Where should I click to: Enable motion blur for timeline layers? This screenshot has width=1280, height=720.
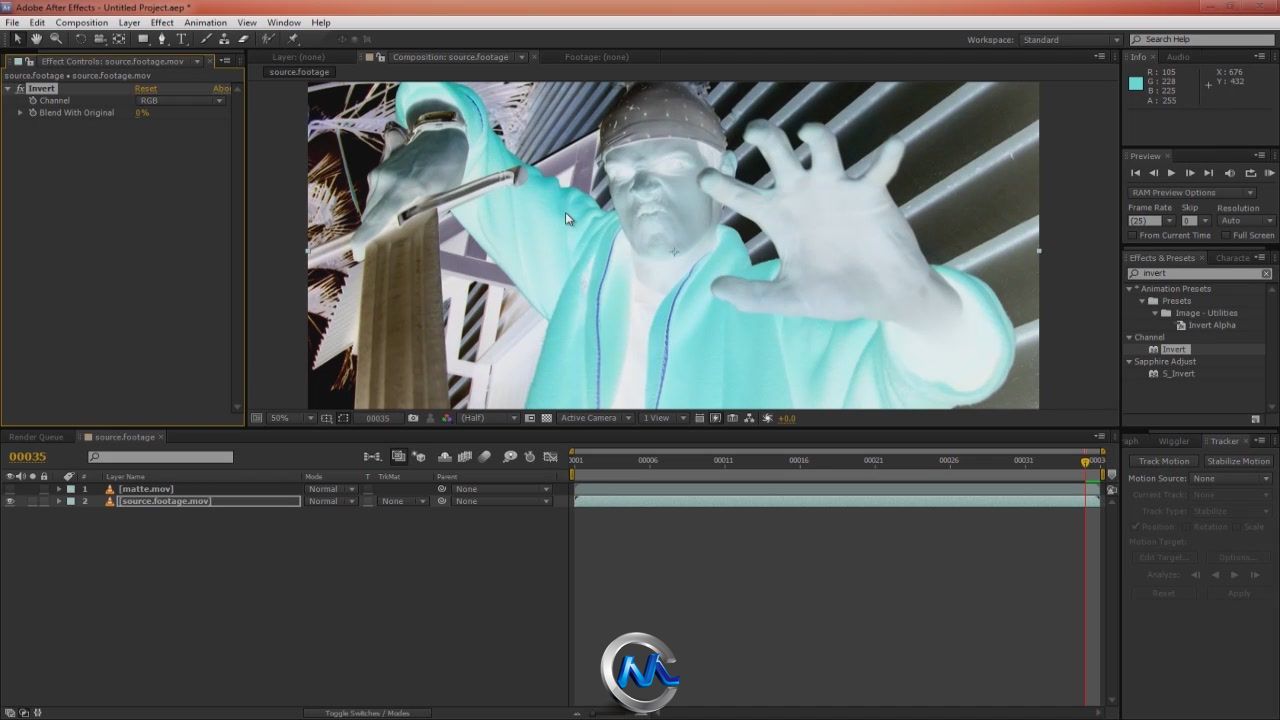pos(485,457)
